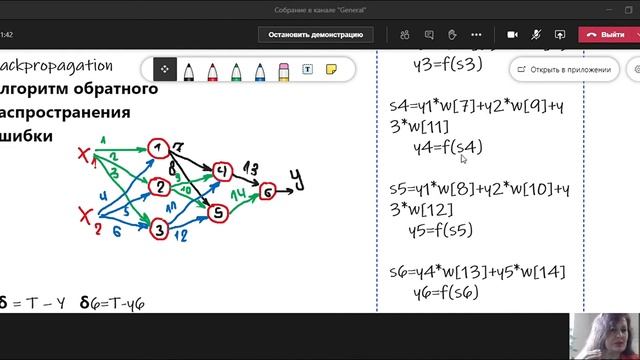The width and height of the screenshot is (640, 360).
Task: Click the s6=y4*w[13]+y5*w[14] formula
Action: 478,272
